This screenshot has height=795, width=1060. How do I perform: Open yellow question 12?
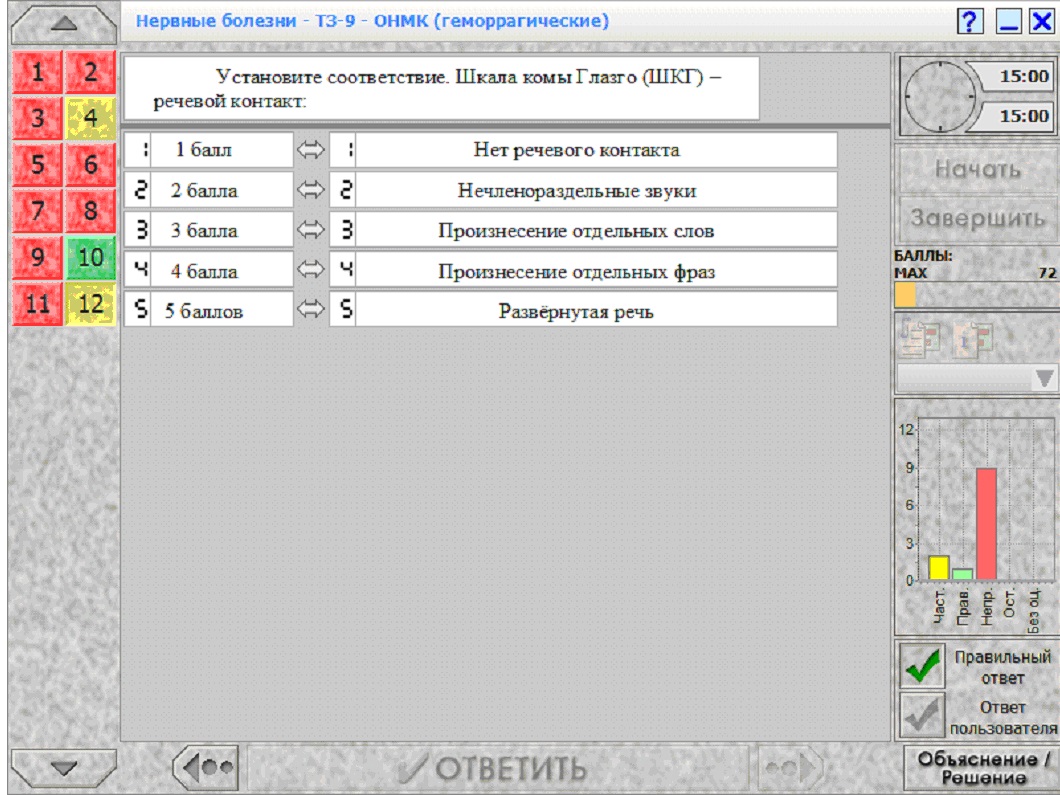pos(91,304)
